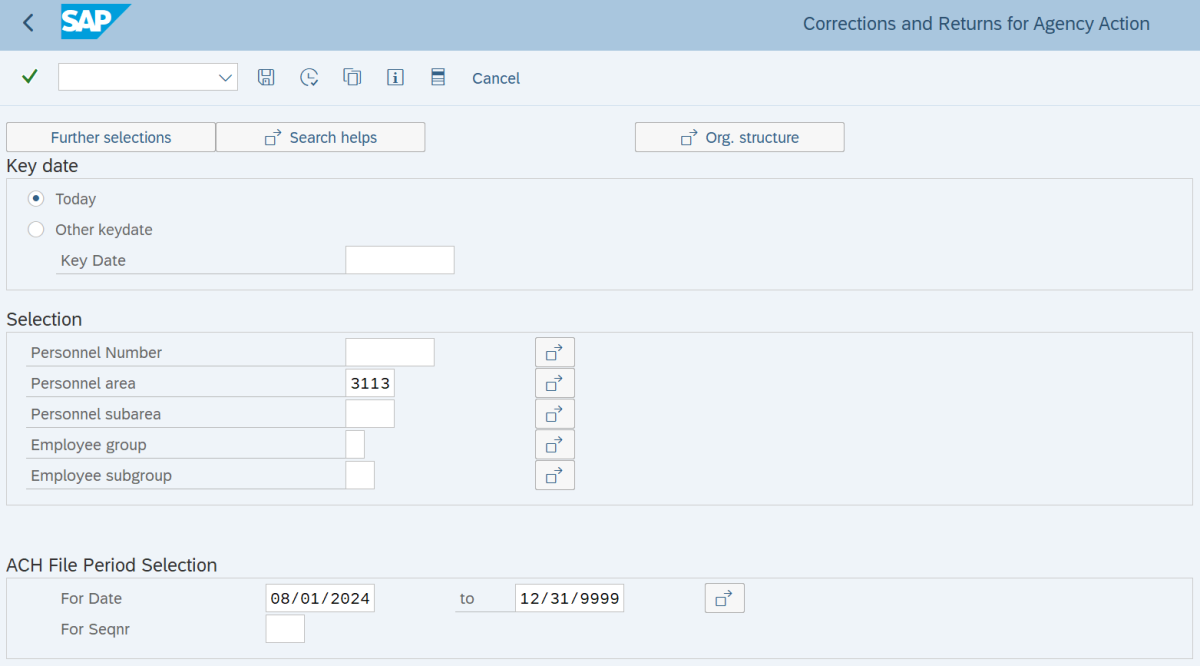The image size is (1200, 666).
Task: Open the Search helps button
Action: pos(320,137)
